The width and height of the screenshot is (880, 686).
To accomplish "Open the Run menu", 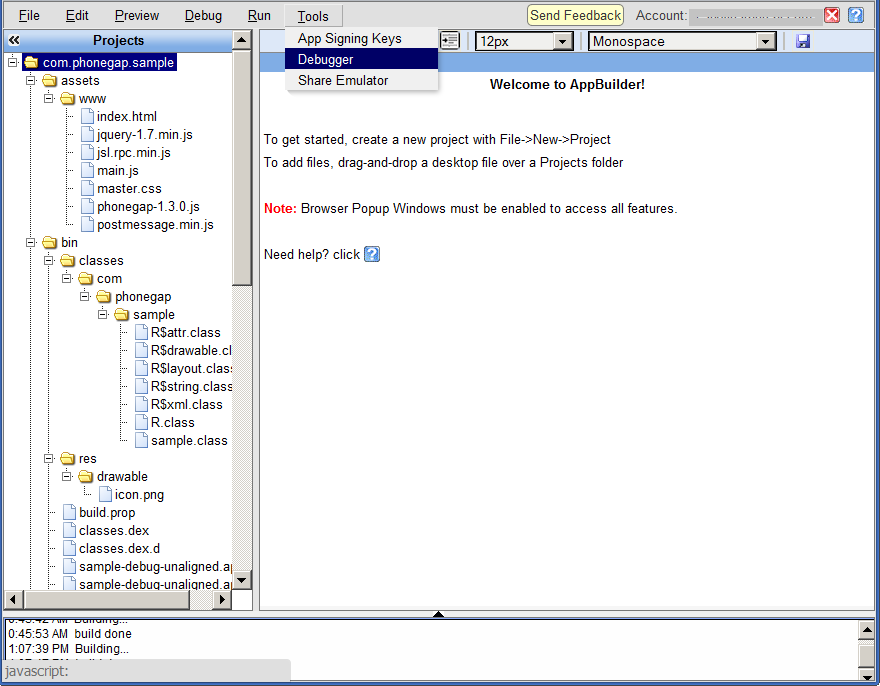I will 259,16.
